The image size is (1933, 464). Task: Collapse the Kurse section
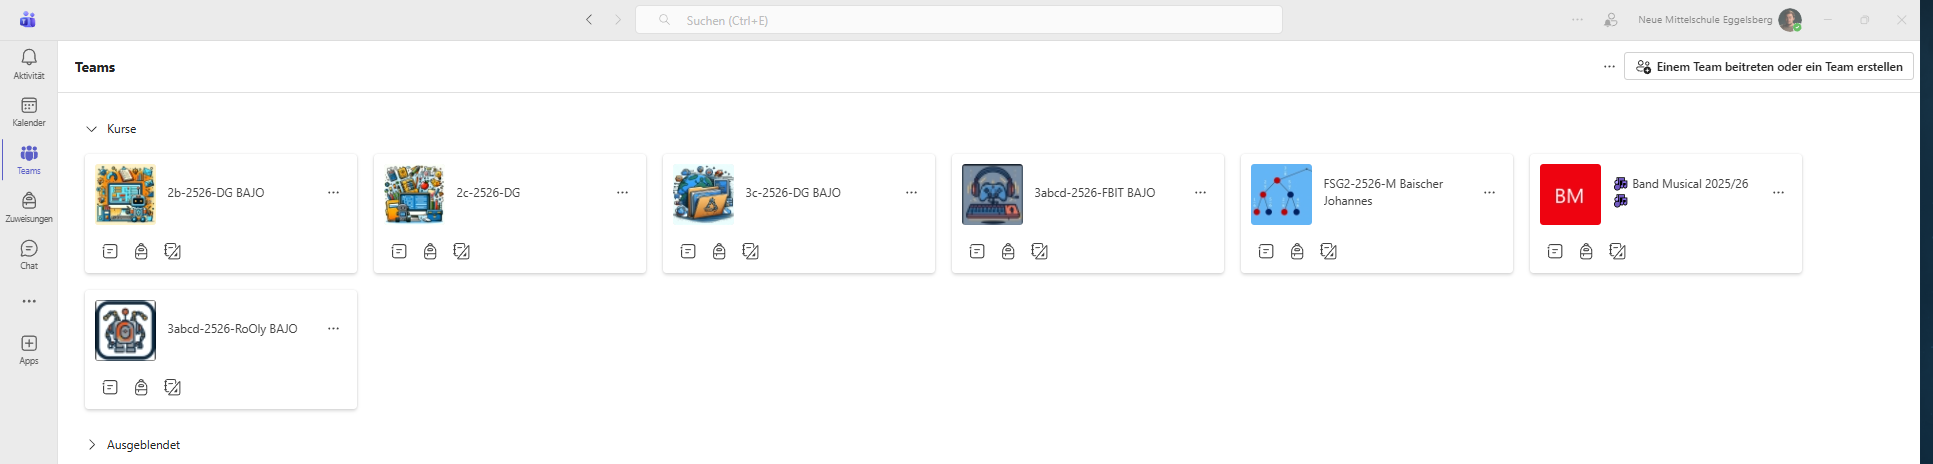pos(91,129)
